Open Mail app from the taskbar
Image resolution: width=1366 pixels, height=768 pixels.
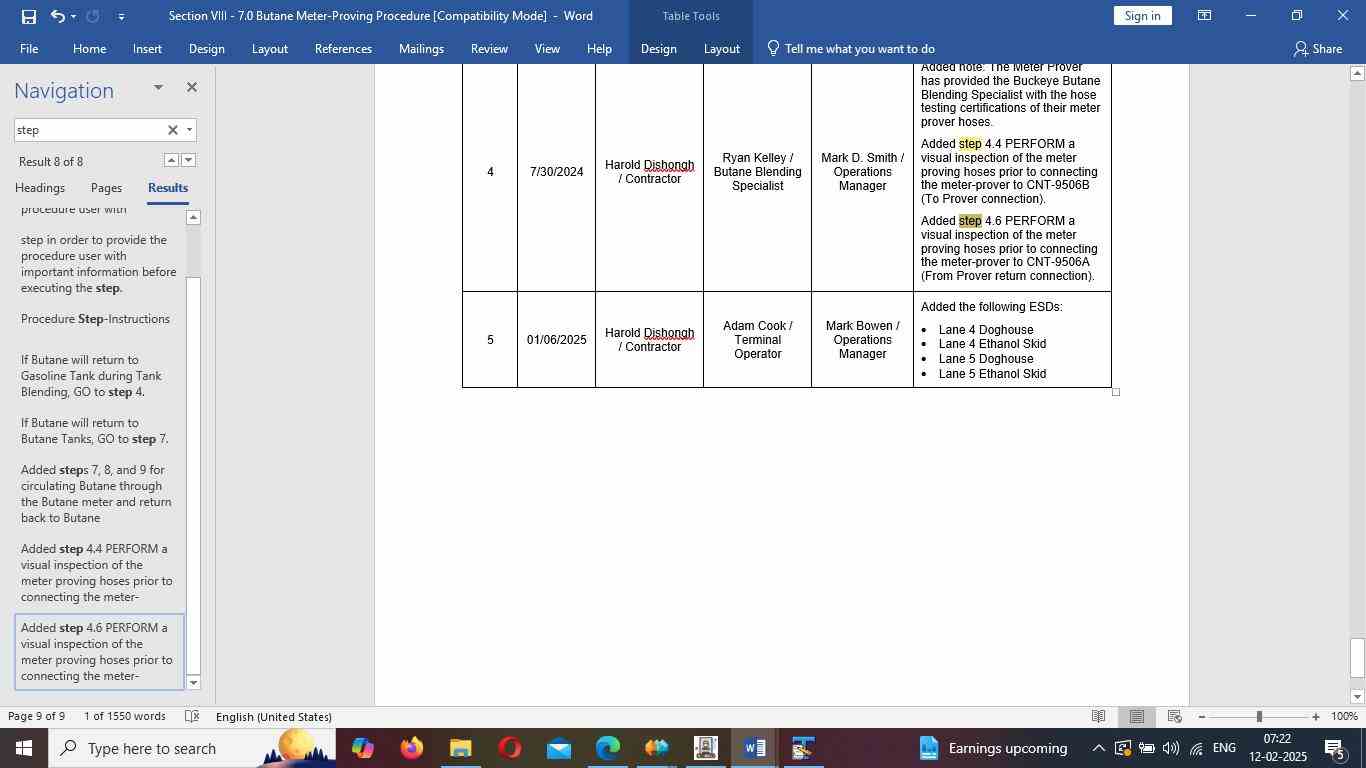[558, 748]
